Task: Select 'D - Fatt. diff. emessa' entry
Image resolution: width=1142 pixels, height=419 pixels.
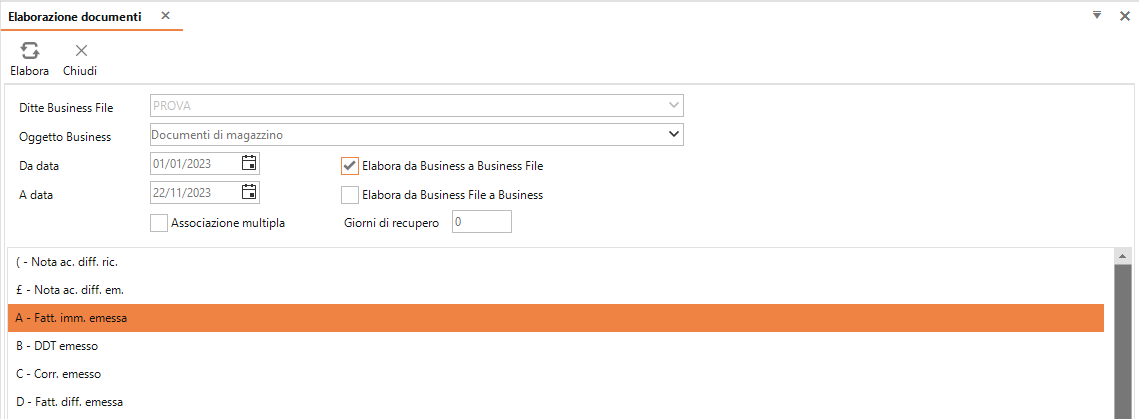Action: coord(556,402)
